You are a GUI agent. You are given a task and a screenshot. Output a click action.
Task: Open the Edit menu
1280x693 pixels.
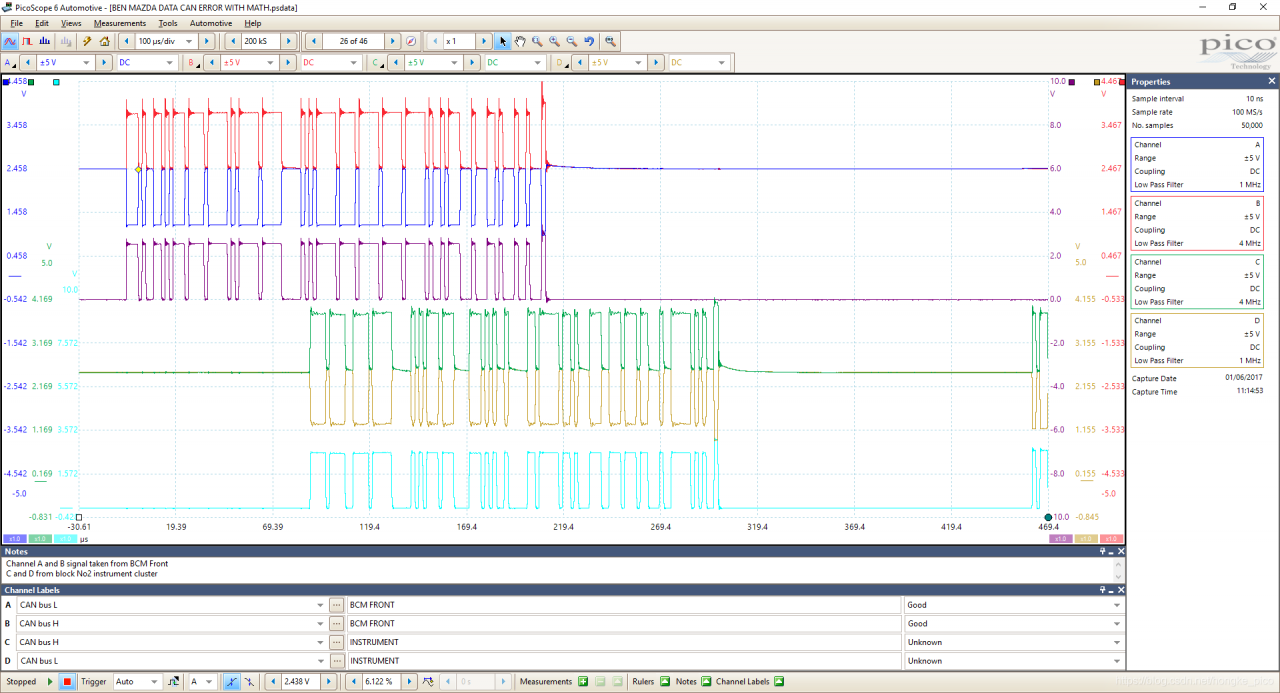tap(42, 23)
